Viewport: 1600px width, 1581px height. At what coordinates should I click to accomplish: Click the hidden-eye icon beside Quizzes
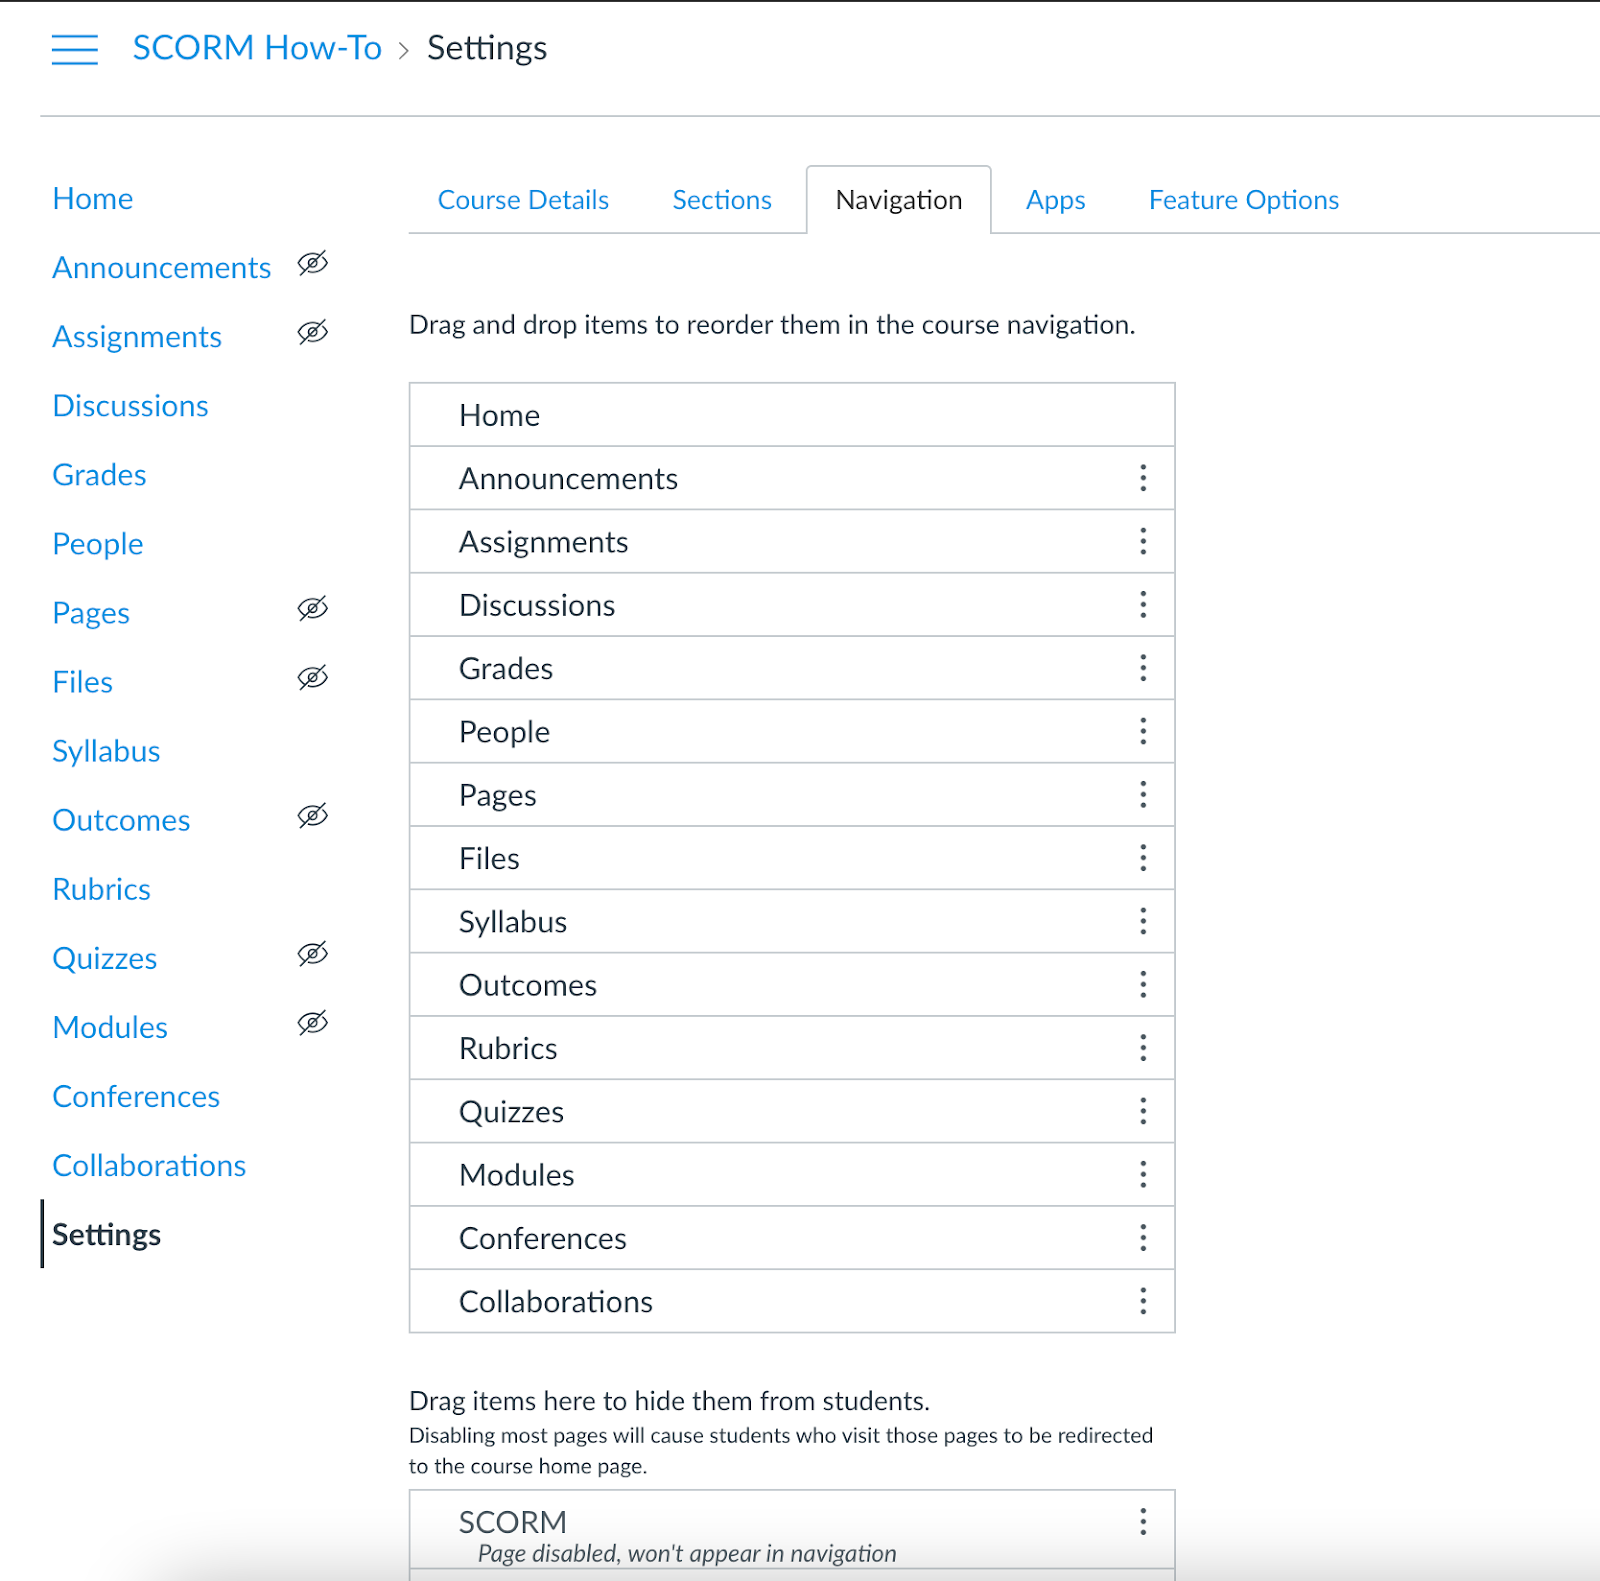tap(313, 953)
